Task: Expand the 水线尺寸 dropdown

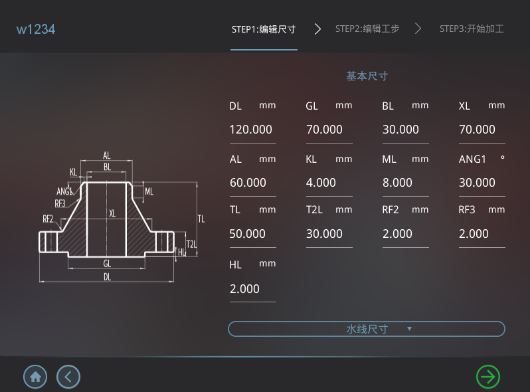Action: pos(366,329)
